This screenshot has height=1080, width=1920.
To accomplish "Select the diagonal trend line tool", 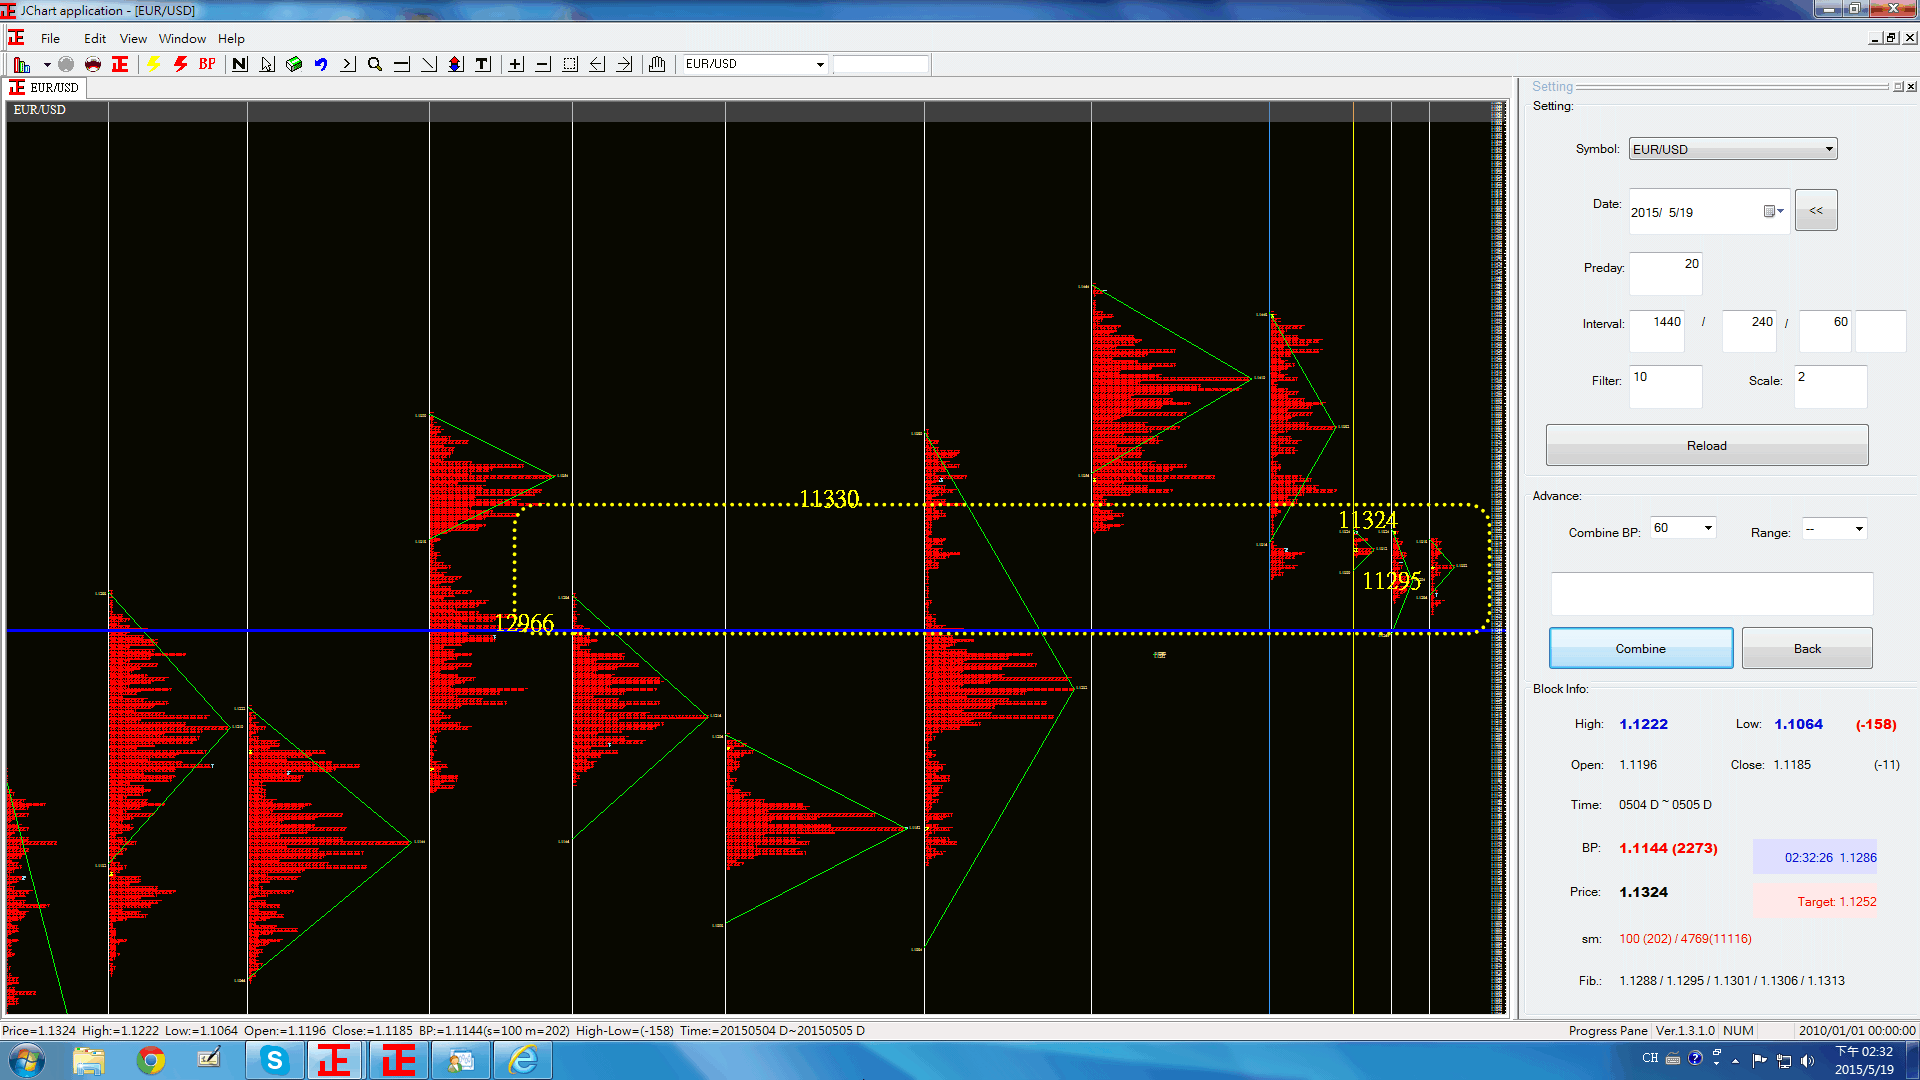I will tap(429, 64).
